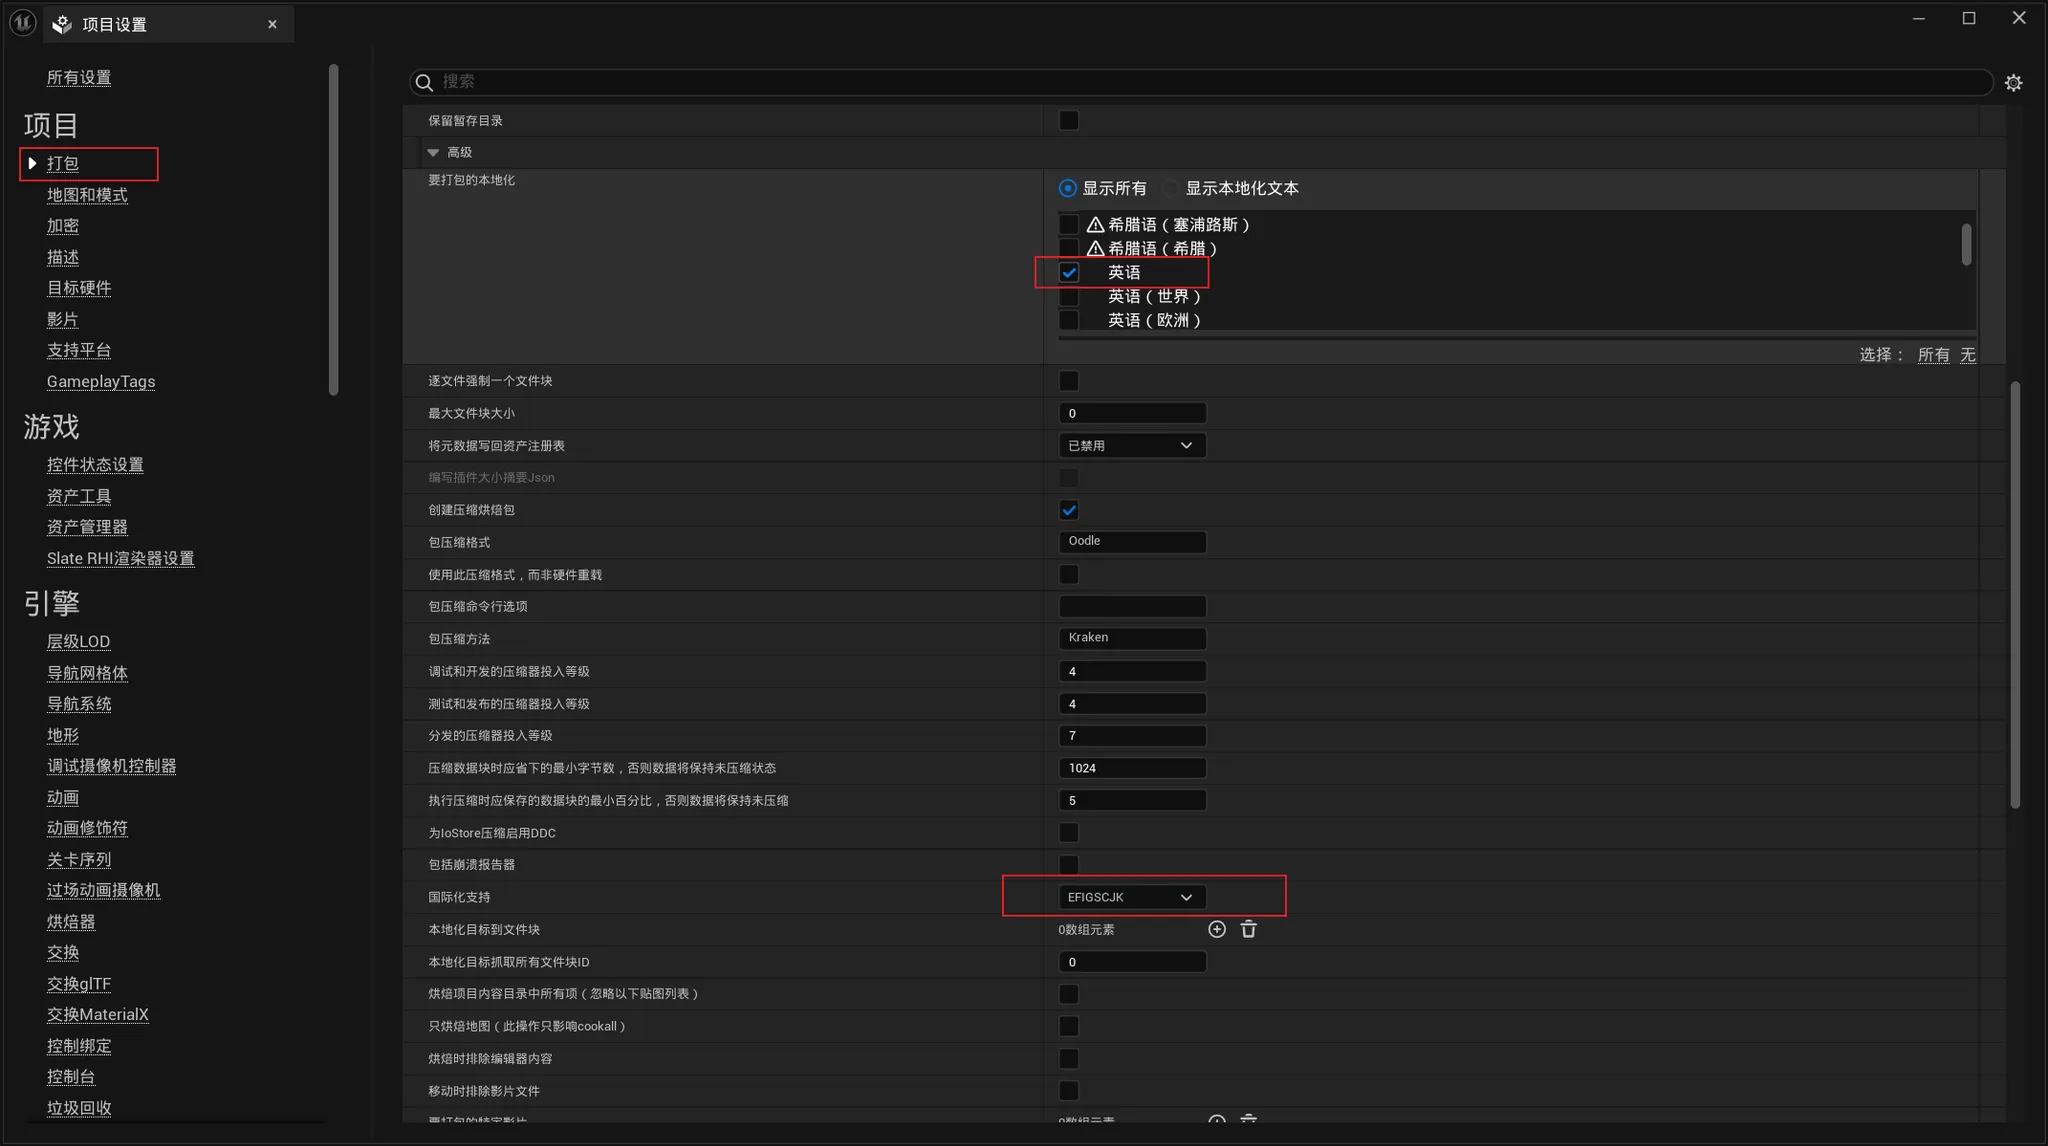2048x1146 pixels.
Task: Click 所有 to select all localizations
Action: (x=1932, y=355)
